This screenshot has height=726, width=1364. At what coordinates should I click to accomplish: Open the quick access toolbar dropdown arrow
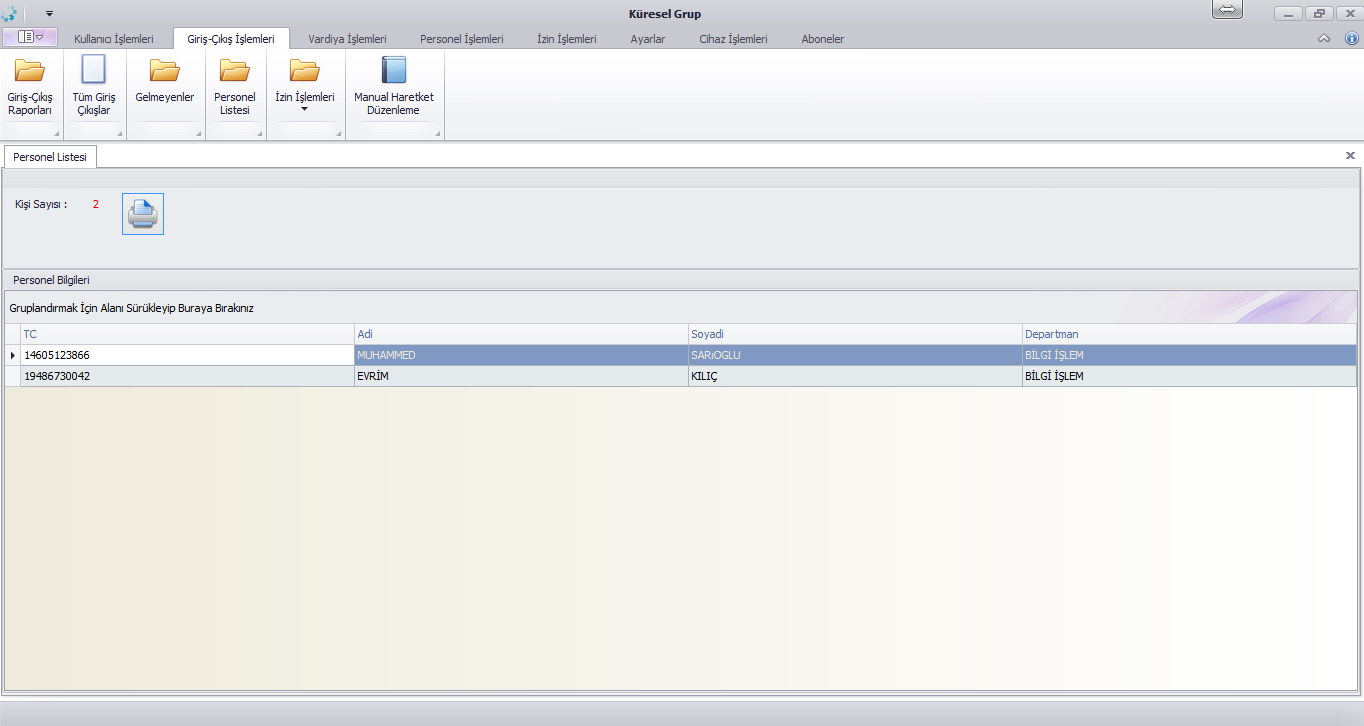click(49, 14)
